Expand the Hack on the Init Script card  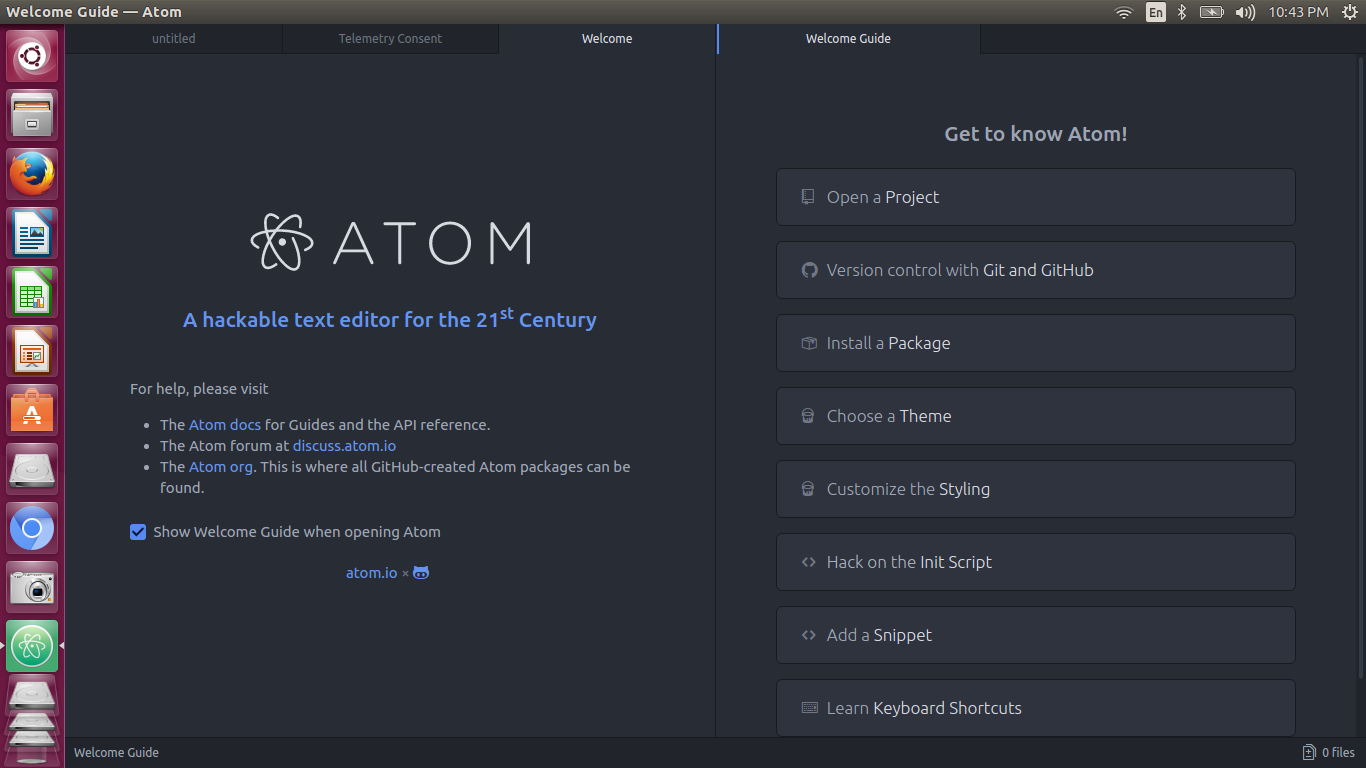coord(1035,562)
